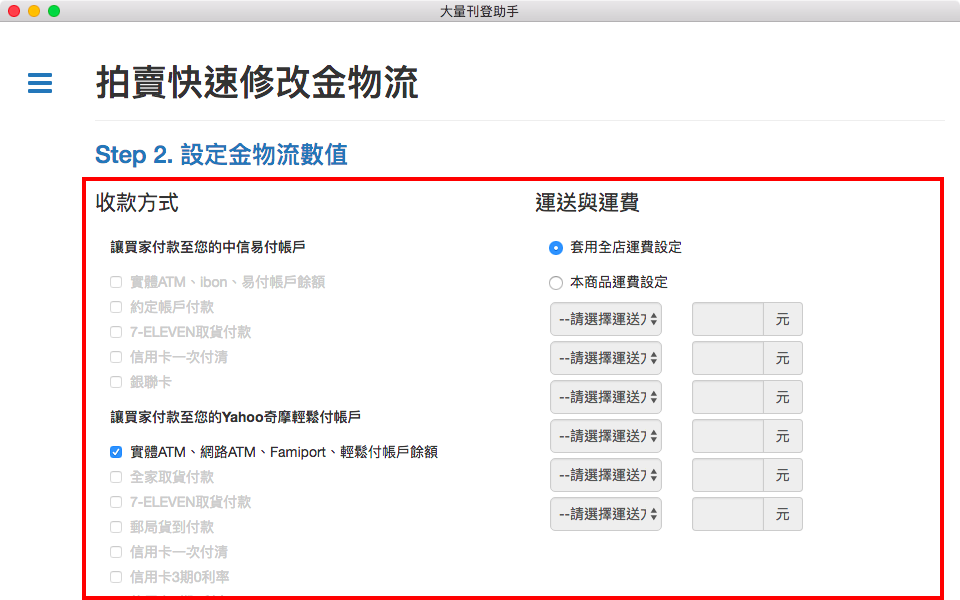
Task: Check the 信用卡3期0利率 option
Action: tap(116, 577)
